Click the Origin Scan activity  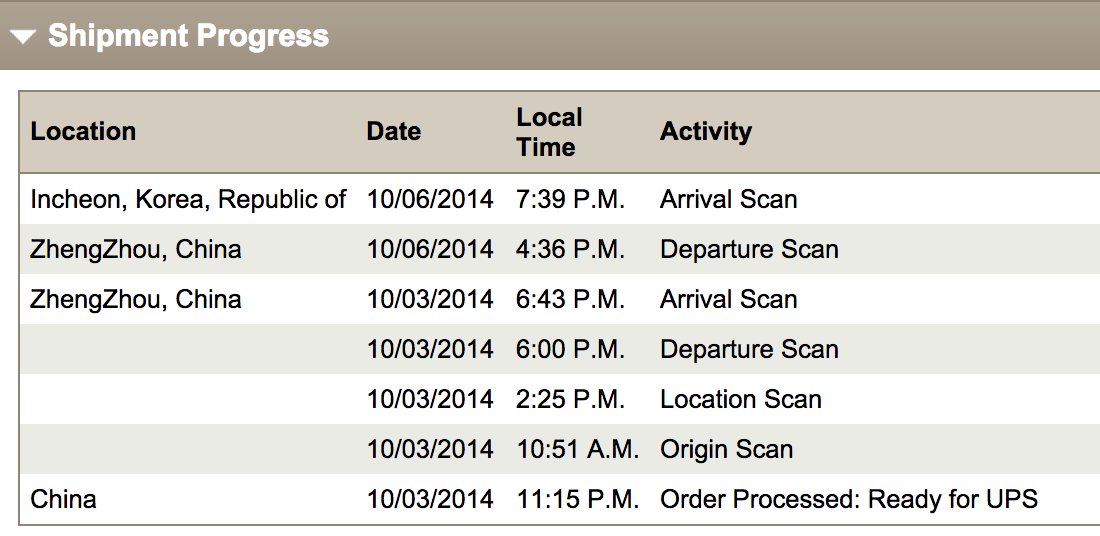tap(727, 449)
